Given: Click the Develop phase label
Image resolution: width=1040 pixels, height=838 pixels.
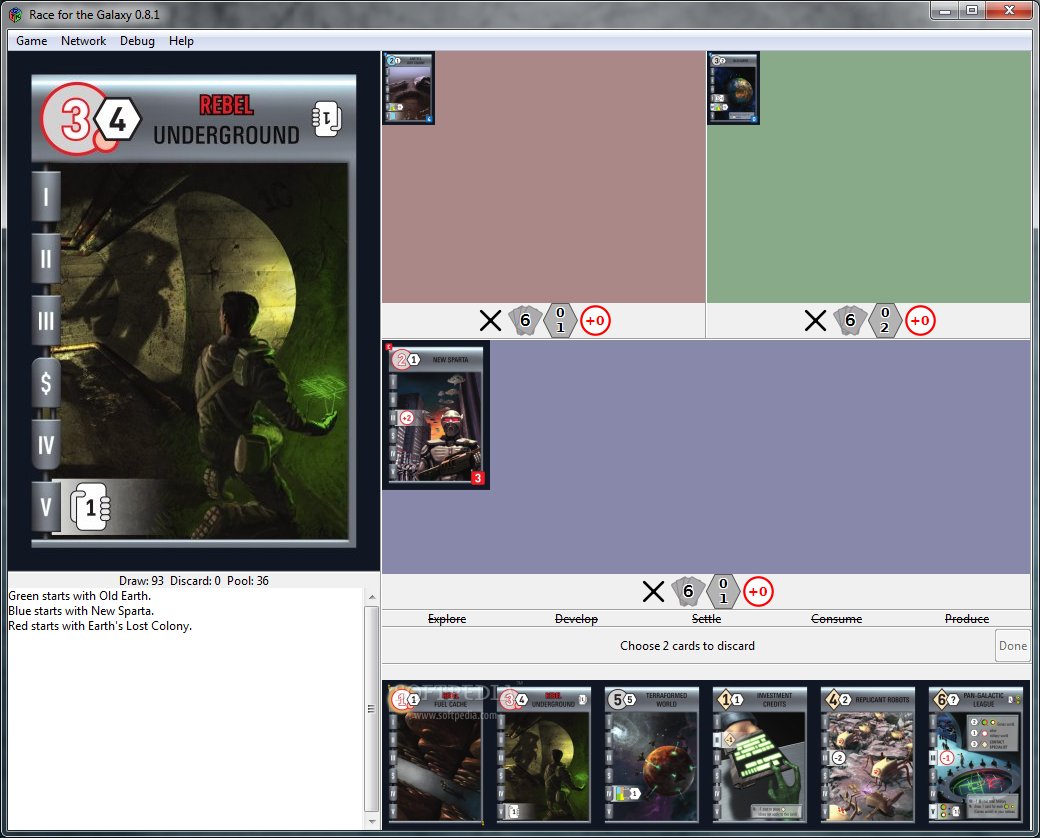Looking at the screenshot, I should [576, 618].
